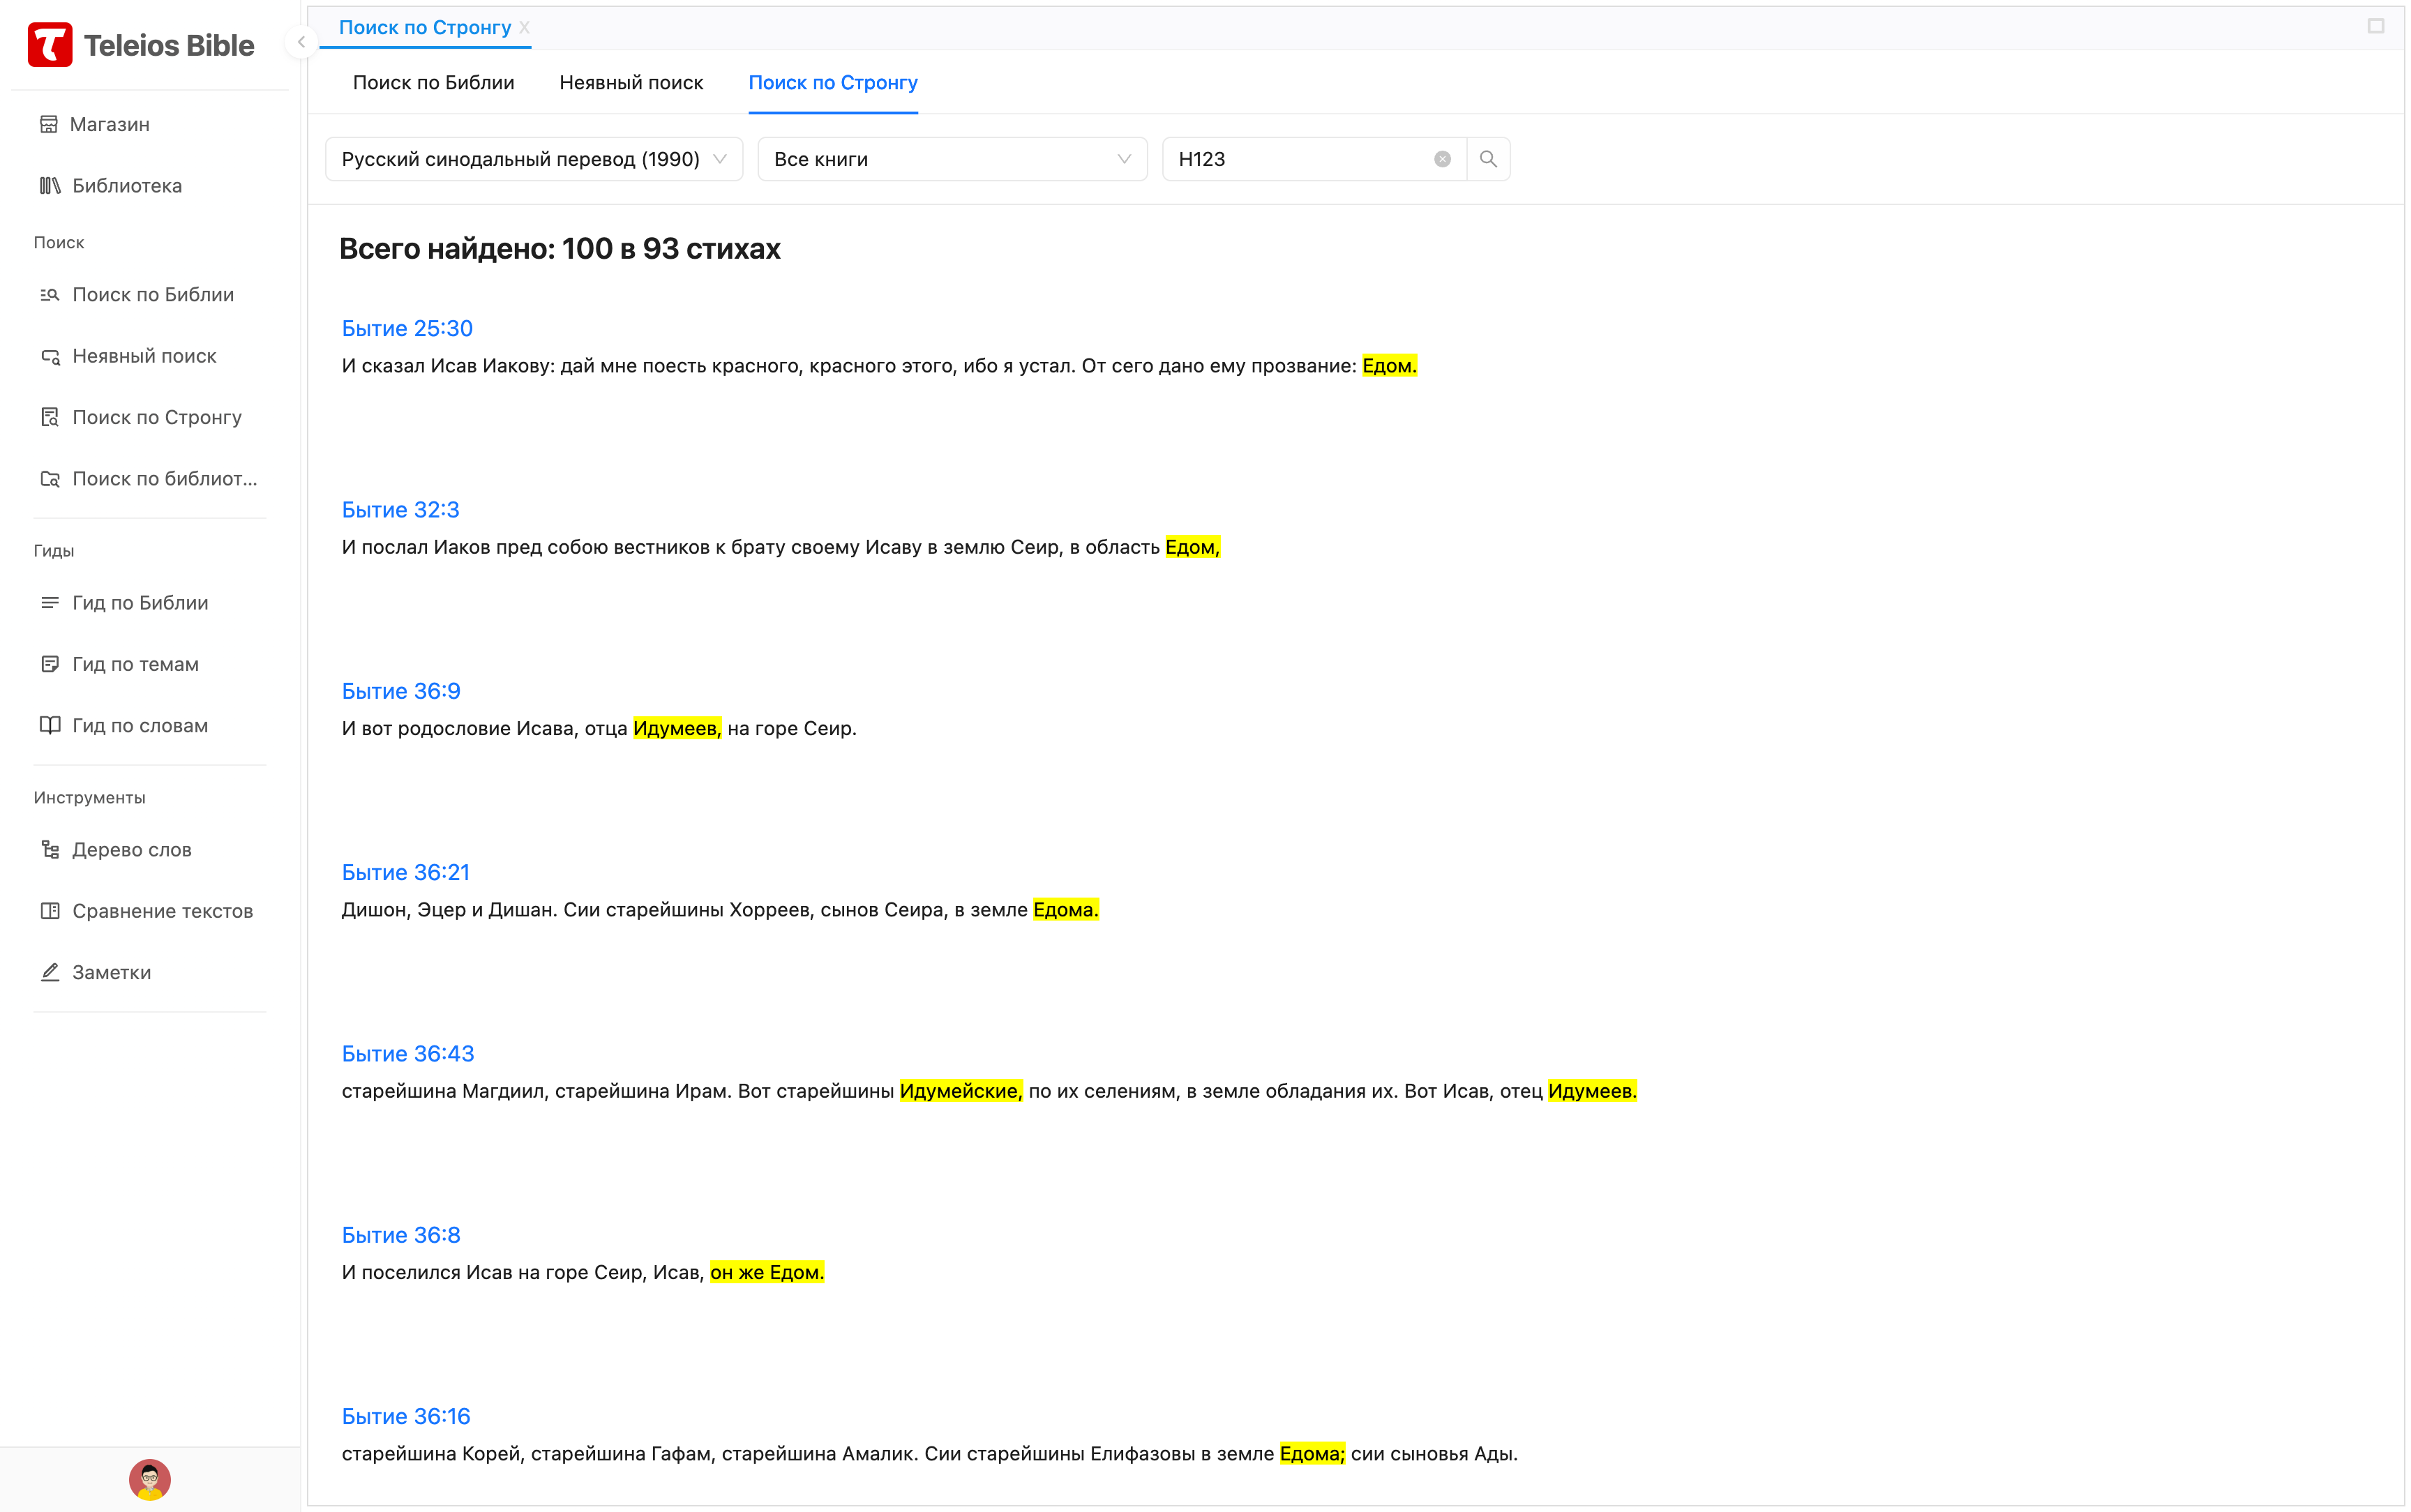Switch to Поиск по Библии tab
The height and width of the screenshot is (1512, 2411).
click(x=433, y=83)
